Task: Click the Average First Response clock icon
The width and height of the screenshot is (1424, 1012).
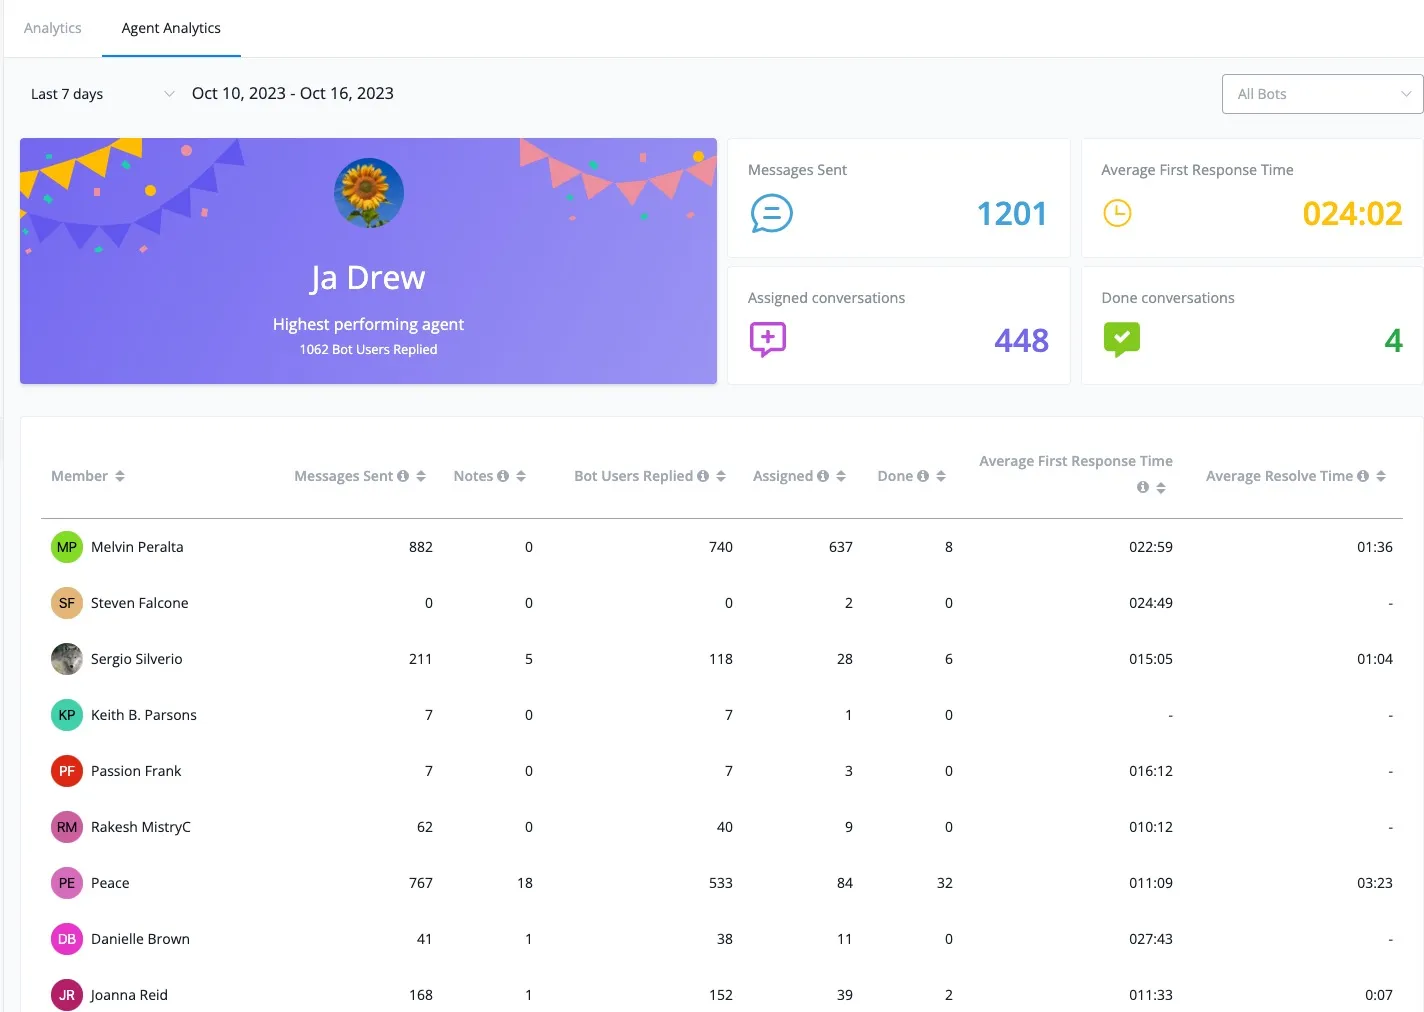Action: (x=1117, y=213)
